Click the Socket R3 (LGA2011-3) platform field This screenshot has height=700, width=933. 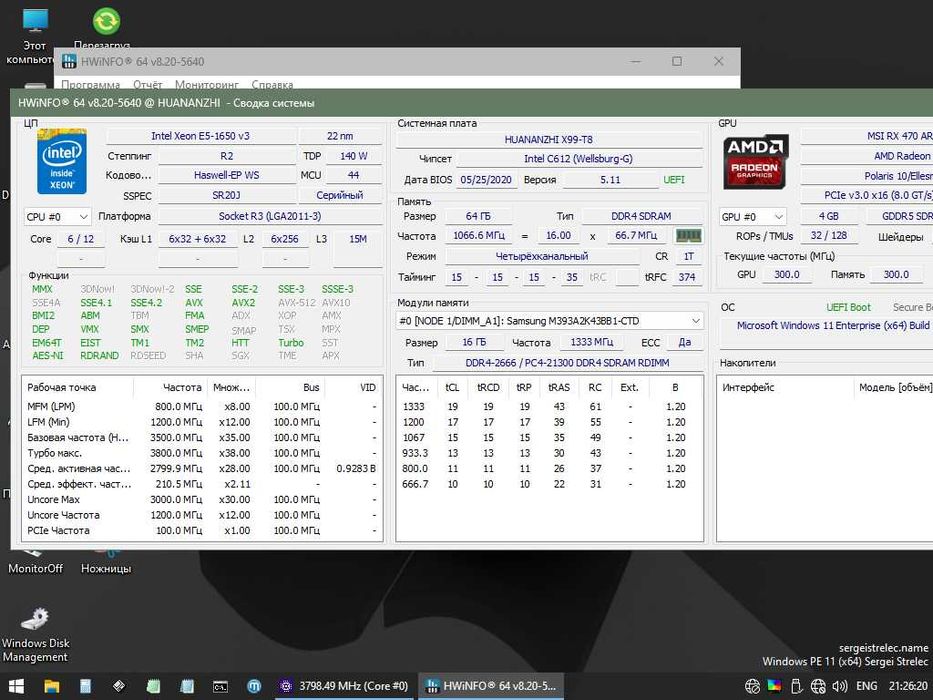pyautogui.click(x=270, y=216)
